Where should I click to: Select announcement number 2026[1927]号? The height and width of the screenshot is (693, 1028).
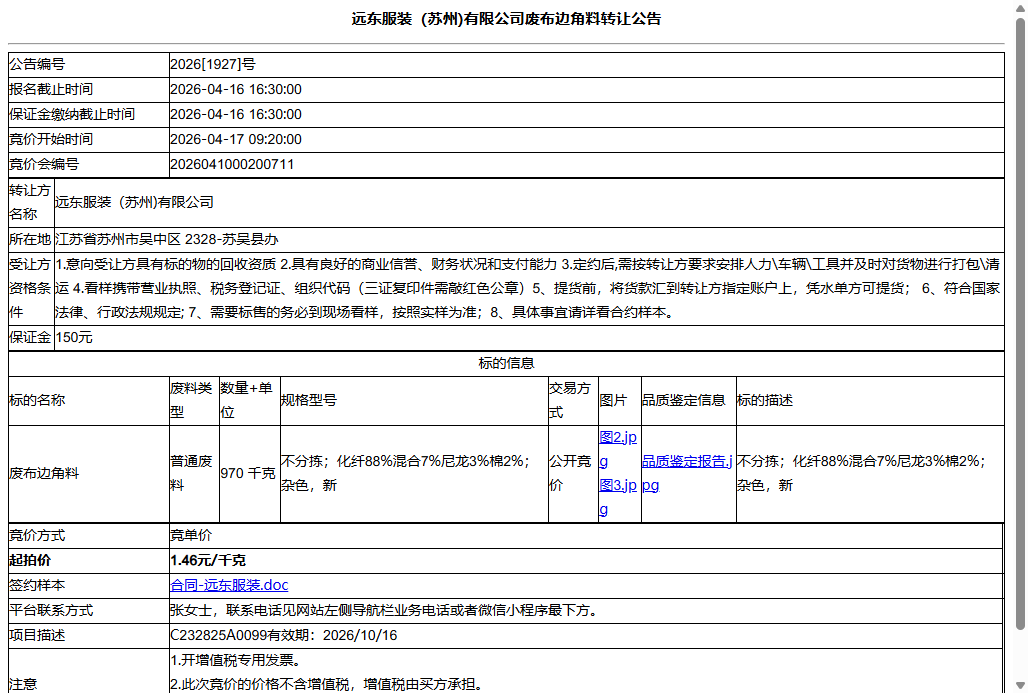(x=213, y=64)
